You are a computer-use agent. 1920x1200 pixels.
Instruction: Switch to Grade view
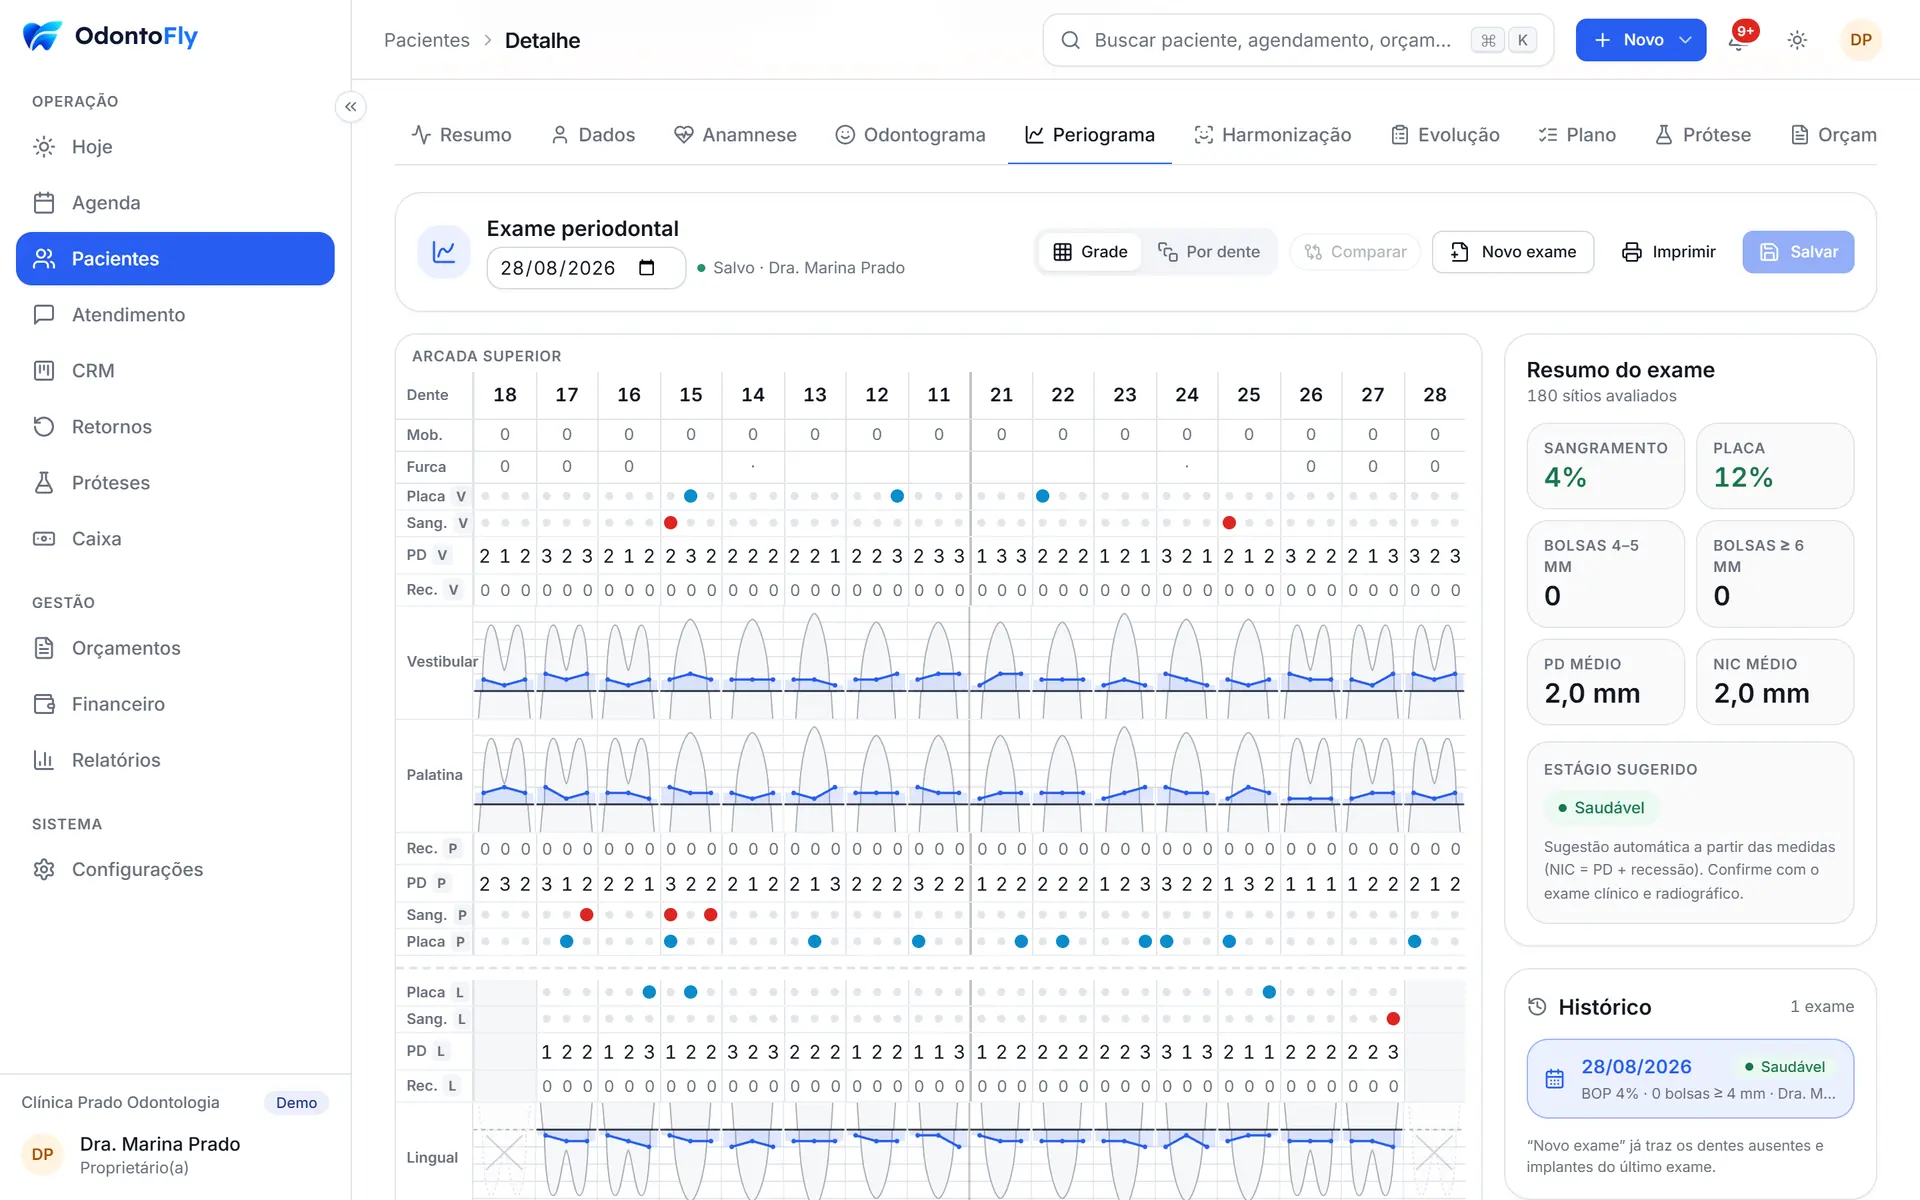[x=1090, y=252]
